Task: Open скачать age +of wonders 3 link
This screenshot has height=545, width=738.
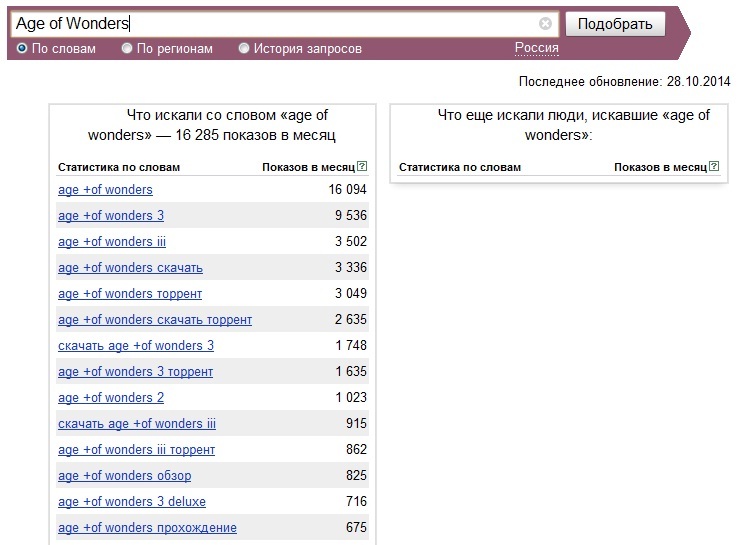Action: 136,345
